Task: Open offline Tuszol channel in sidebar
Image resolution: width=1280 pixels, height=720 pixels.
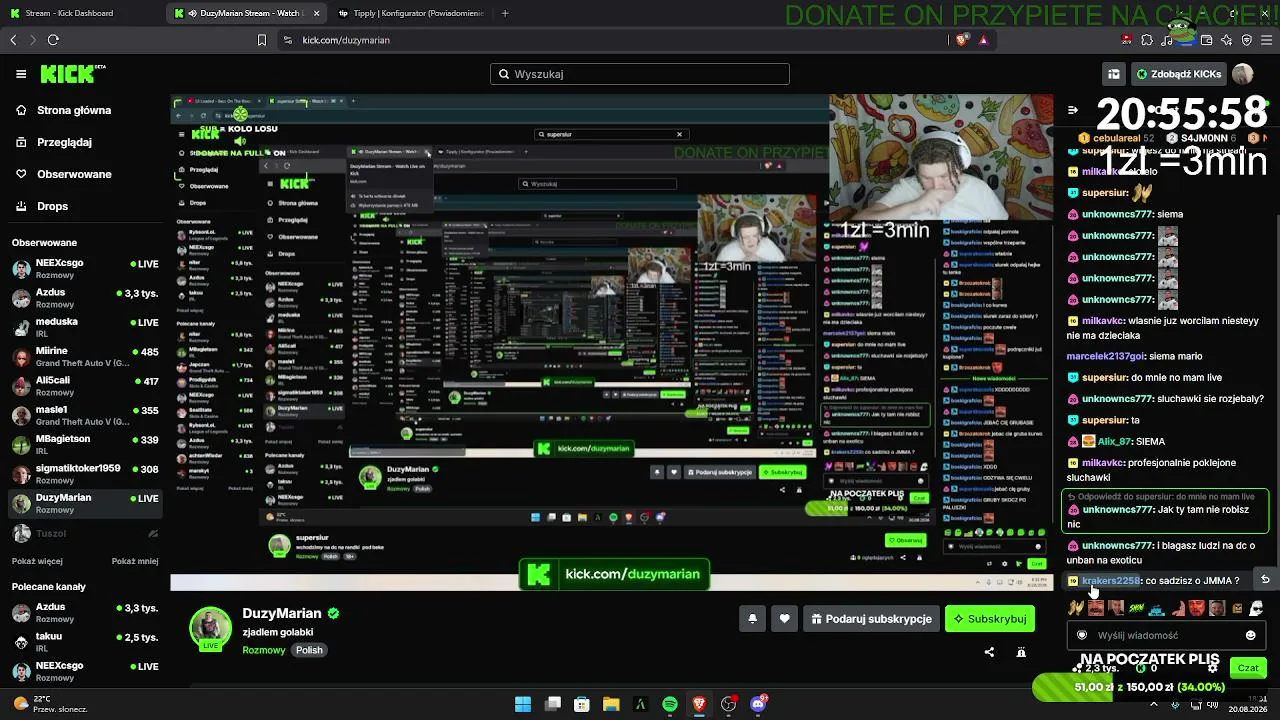Action: pyautogui.click(x=85, y=533)
